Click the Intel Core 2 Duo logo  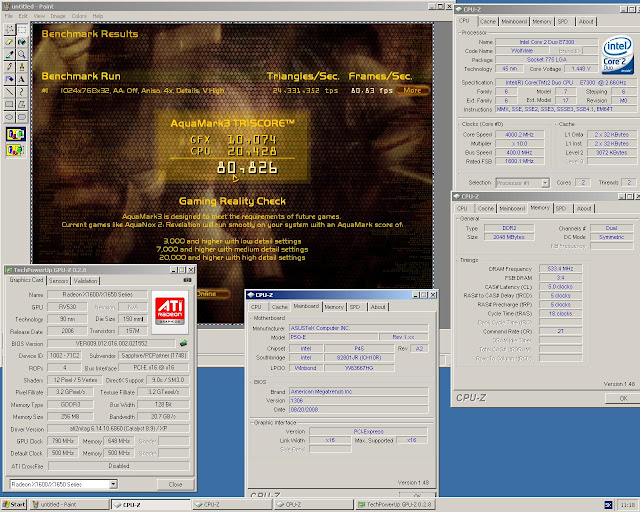[x=618, y=55]
